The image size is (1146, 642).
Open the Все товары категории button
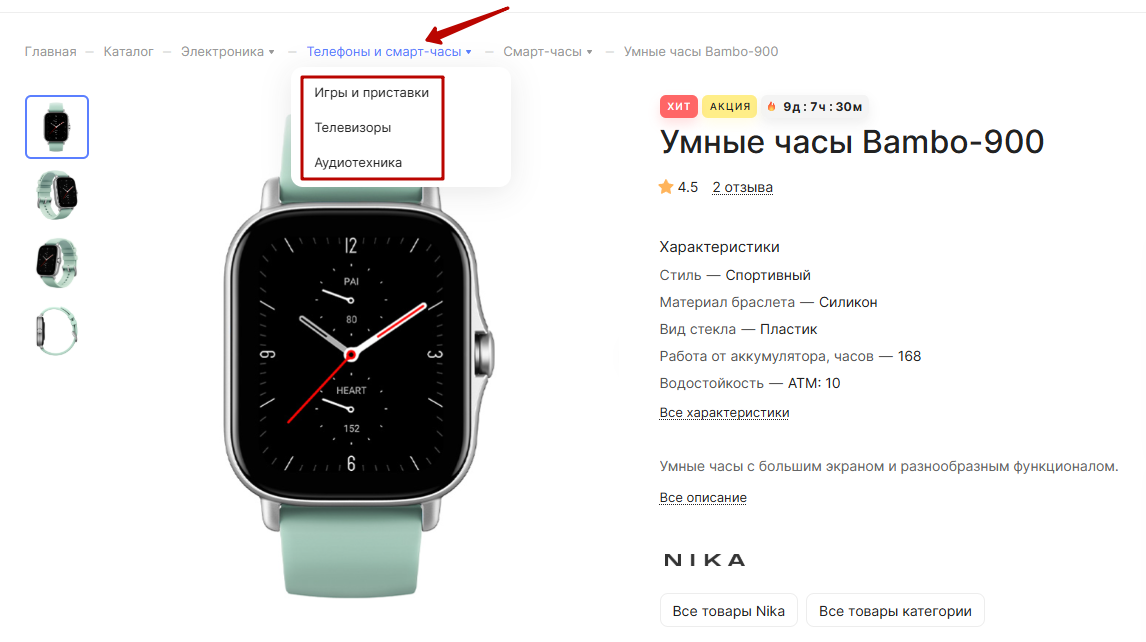click(895, 611)
